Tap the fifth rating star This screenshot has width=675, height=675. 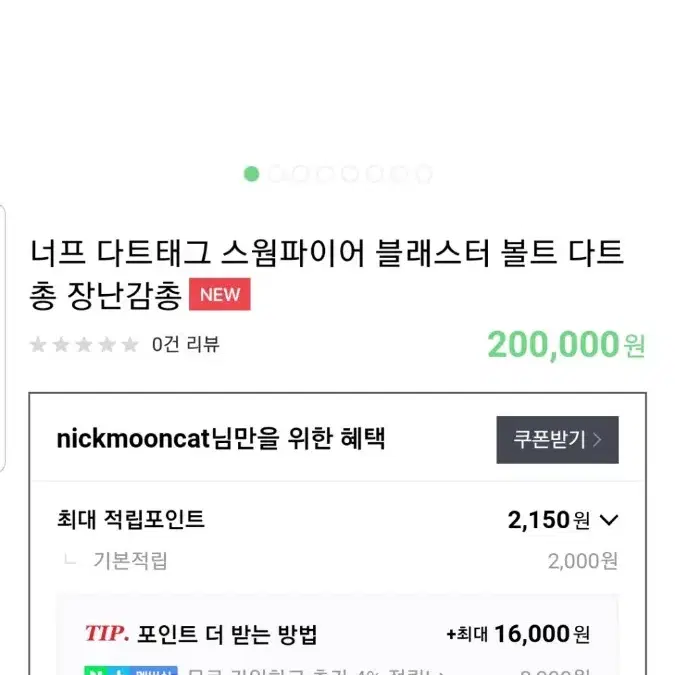130,344
